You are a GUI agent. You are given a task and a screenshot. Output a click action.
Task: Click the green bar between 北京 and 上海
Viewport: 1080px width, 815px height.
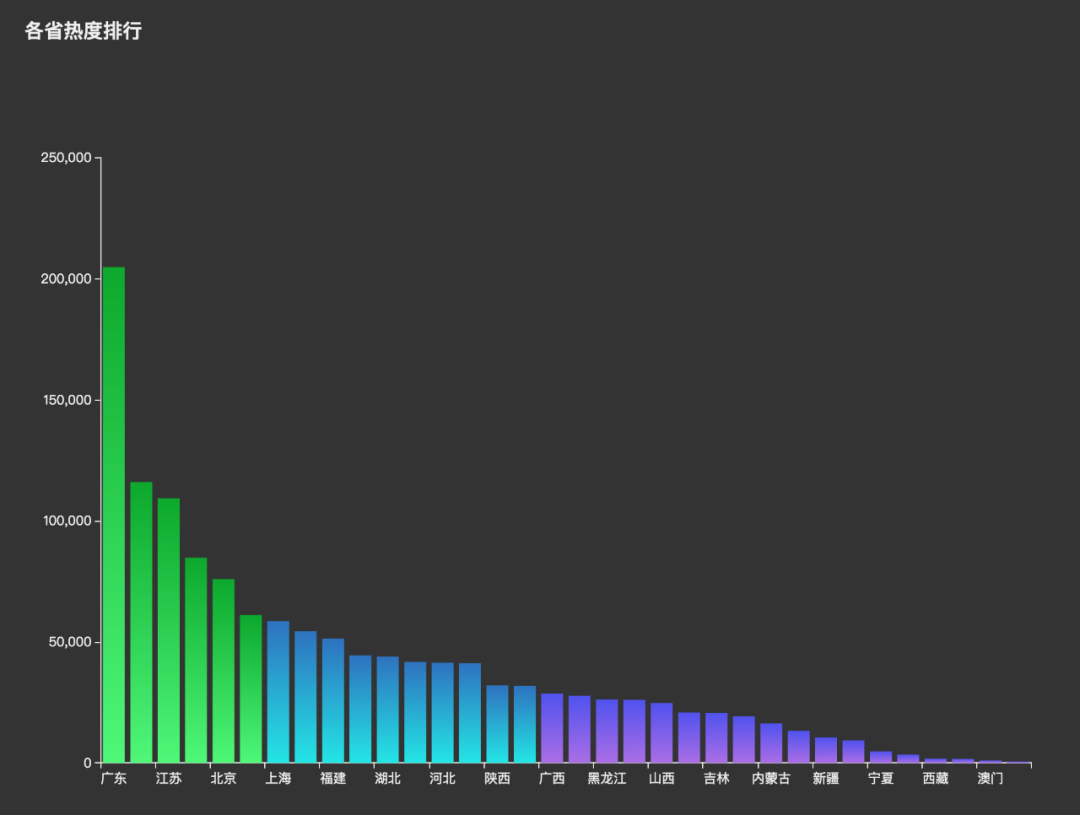click(x=251, y=689)
